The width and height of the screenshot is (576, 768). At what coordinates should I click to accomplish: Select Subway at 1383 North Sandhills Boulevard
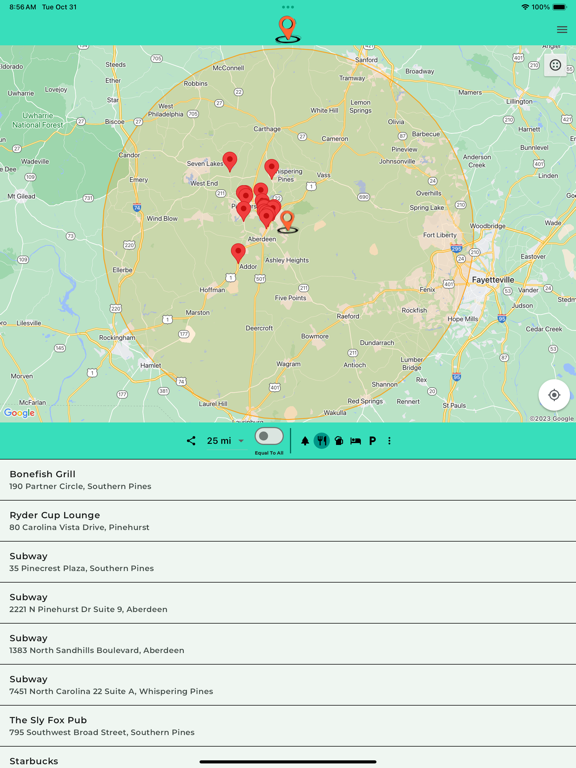coord(288,645)
